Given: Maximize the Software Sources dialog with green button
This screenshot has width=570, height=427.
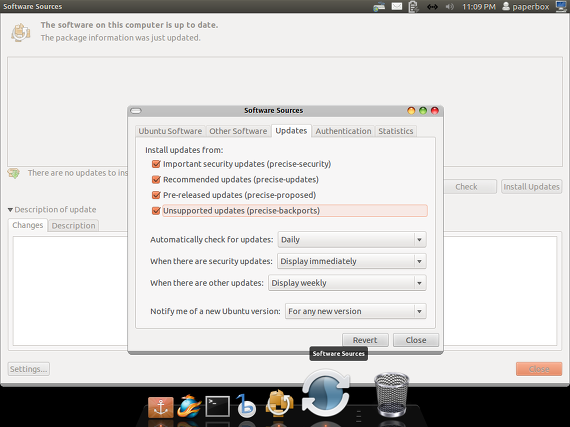Looking at the screenshot, I should [x=423, y=110].
